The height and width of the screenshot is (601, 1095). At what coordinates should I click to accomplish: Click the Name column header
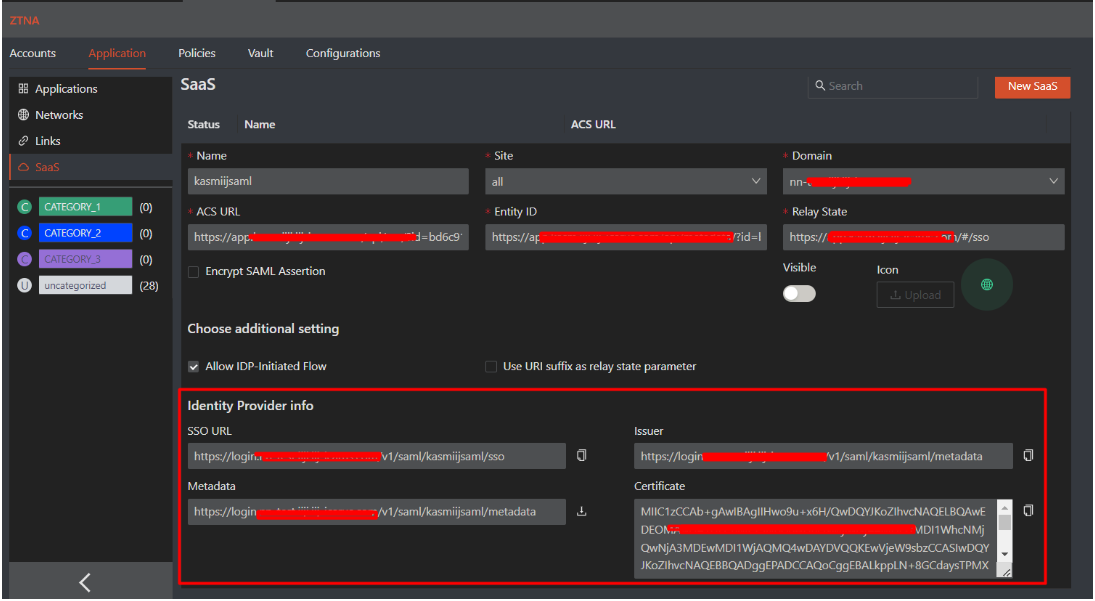(x=260, y=124)
